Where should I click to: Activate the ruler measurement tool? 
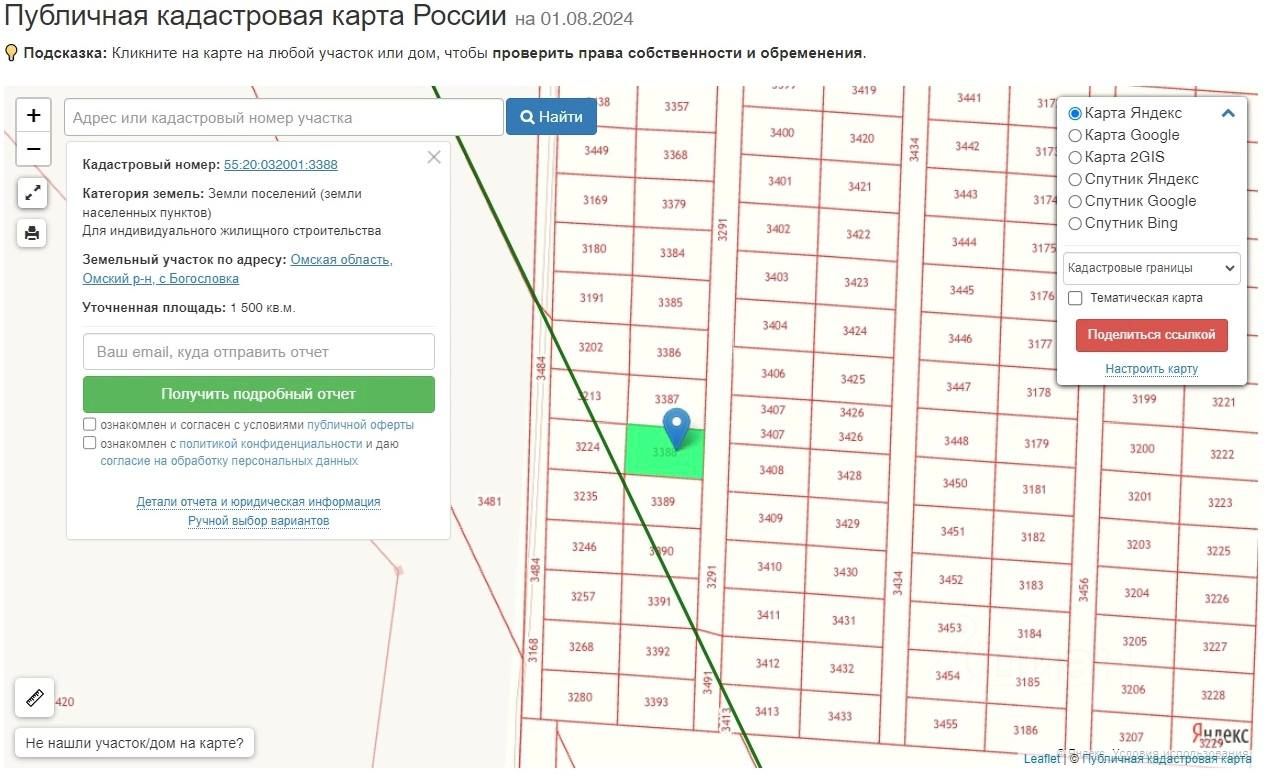click(34, 697)
